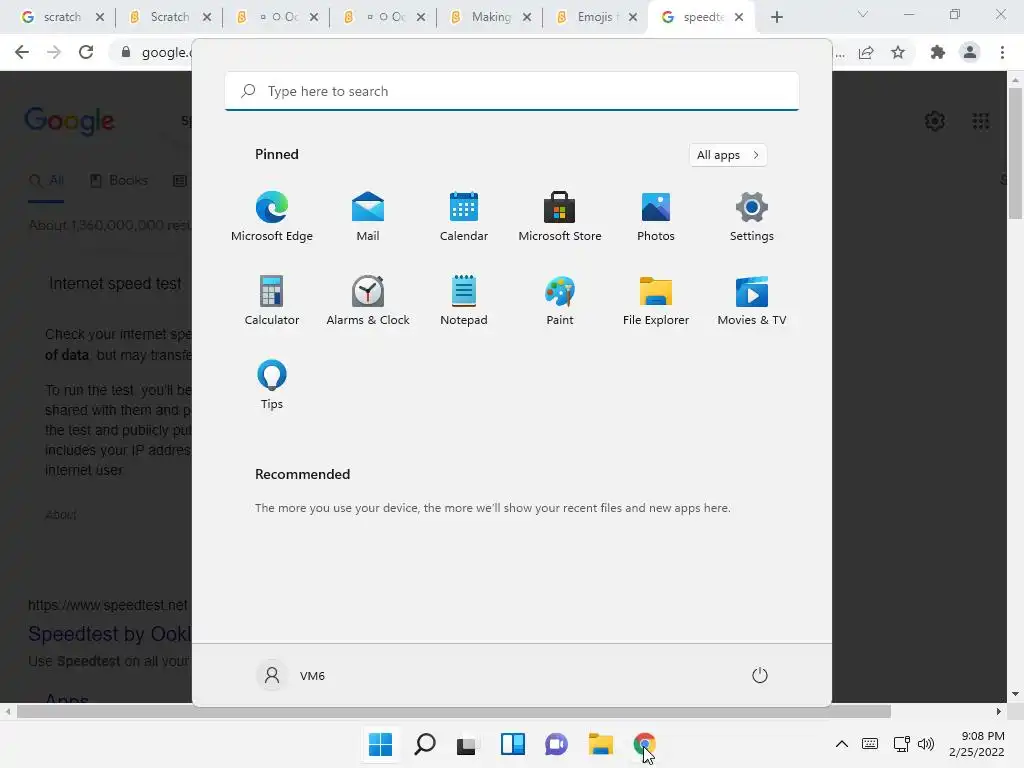The width and height of the screenshot is (1024, 768).
Task: Bookmark this page with the star
Action: [x=898, y=52]
